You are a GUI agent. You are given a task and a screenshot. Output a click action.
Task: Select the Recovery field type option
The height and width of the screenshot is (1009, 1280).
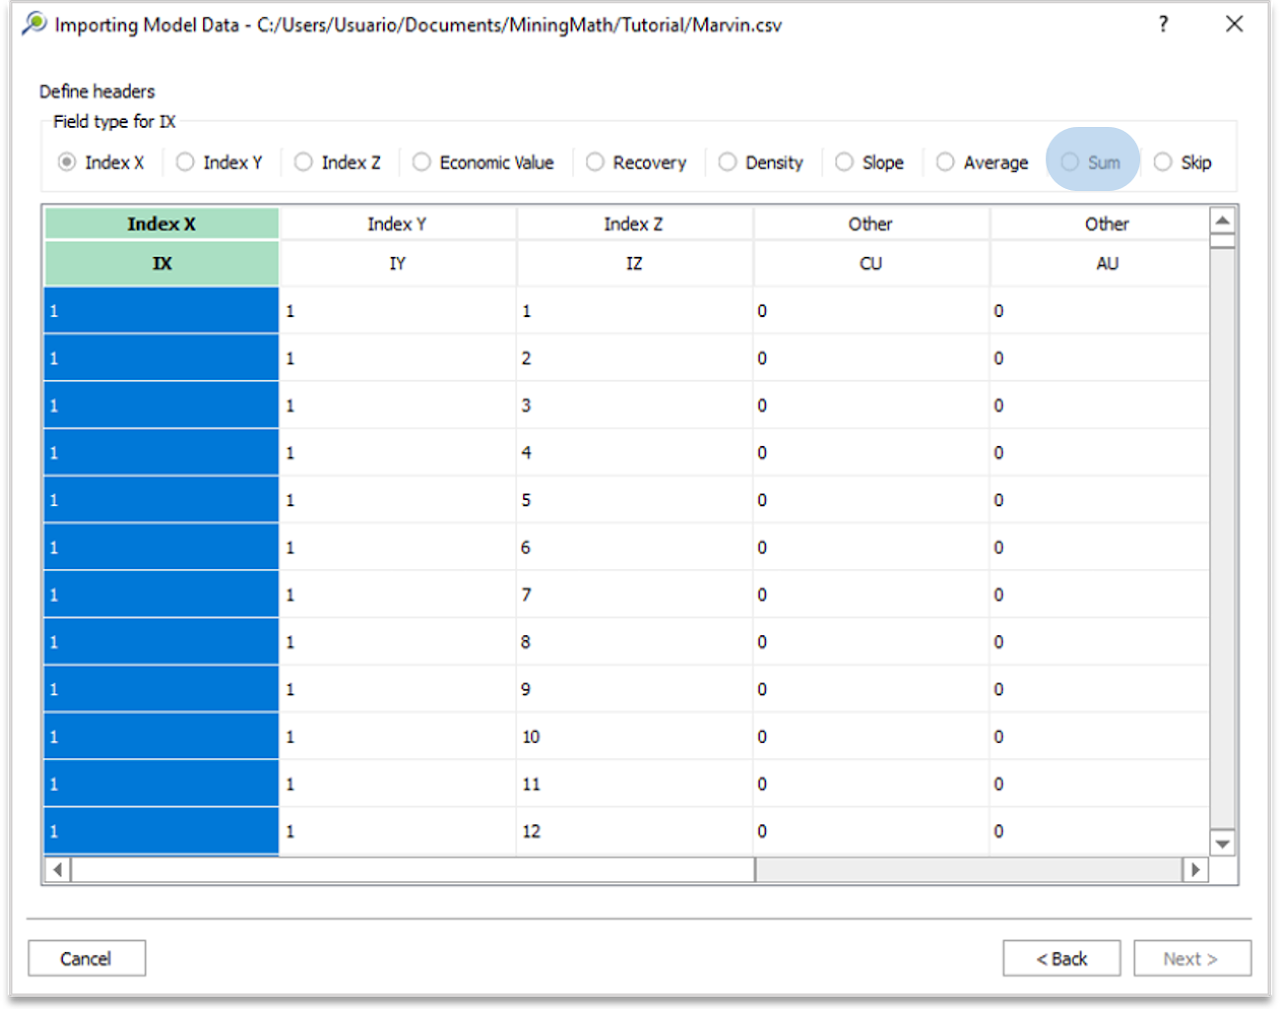tap(595, 162)
